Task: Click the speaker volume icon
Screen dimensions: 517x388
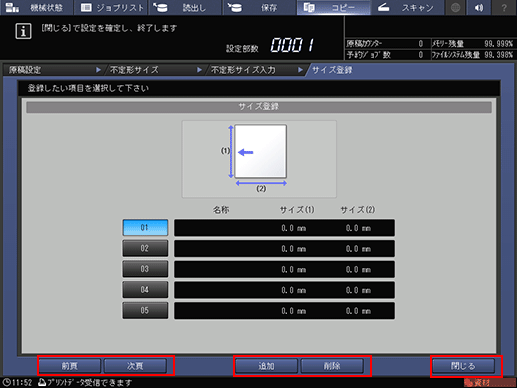Action: (x=479, y=7)
